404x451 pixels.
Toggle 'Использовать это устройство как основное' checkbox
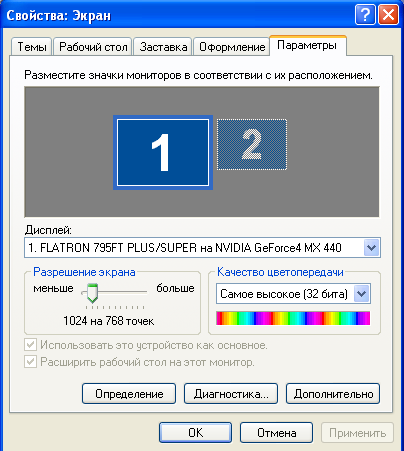point(31,345)
